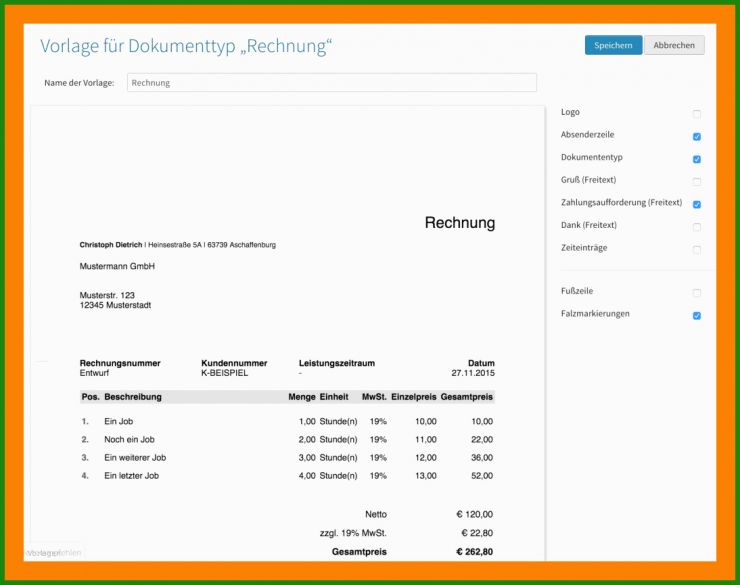
Task: Enable the Dank (Freitext) checkbox
Action: (697, 227)
